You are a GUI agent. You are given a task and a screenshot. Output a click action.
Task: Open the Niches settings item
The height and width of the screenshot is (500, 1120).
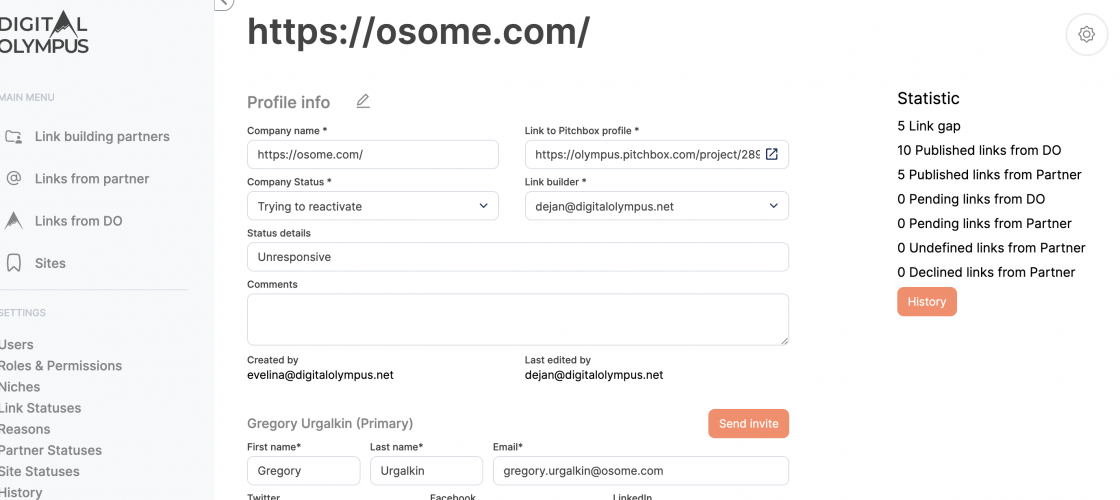[x=21, y=387]
